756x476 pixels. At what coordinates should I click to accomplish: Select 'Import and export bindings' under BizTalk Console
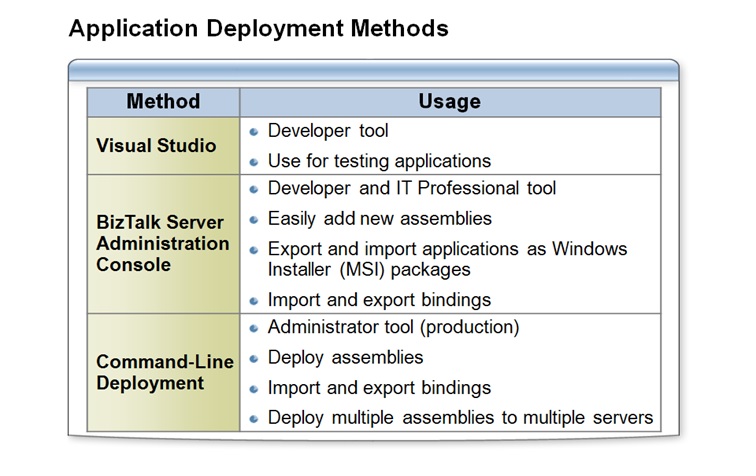pyautogui.click(x=379, y=300)
